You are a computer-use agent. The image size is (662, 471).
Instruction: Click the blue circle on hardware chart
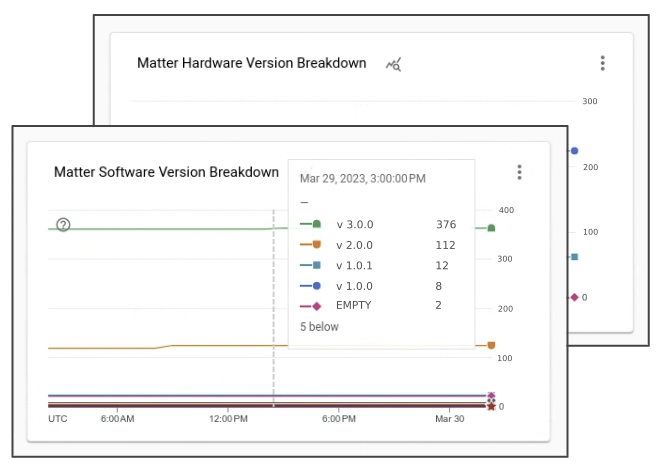[574, 151]
